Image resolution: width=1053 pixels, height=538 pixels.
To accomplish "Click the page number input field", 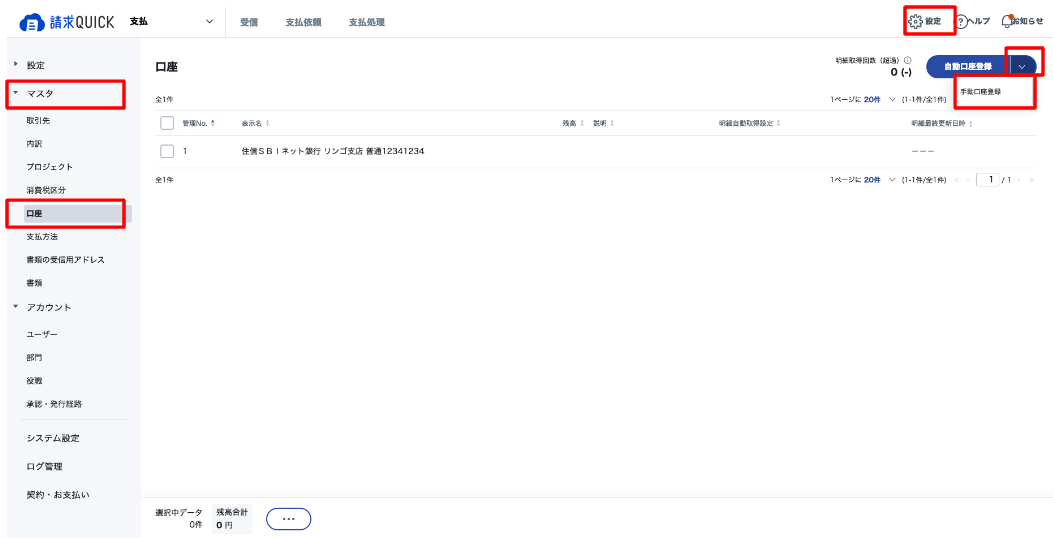I will (988, 180).
